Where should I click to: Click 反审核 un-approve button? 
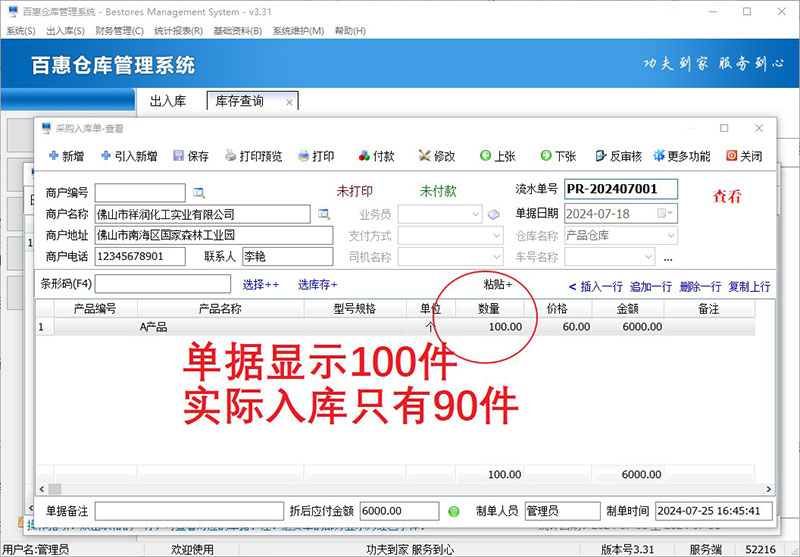coord(618,156)
